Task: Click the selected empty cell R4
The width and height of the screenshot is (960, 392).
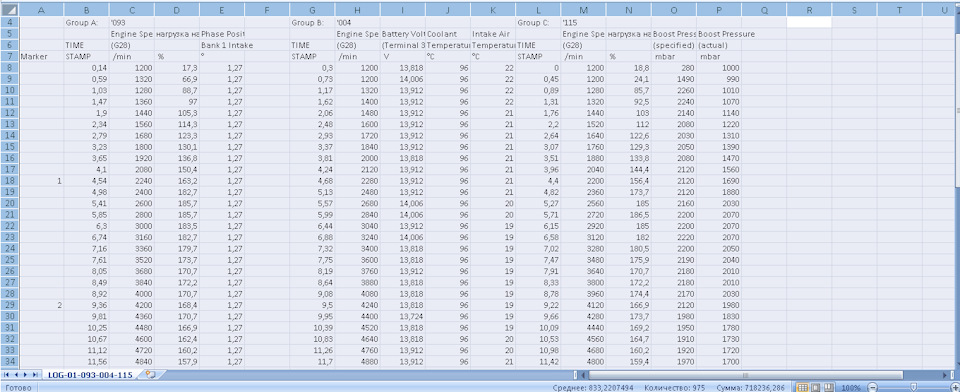Action: coord(809,22)
